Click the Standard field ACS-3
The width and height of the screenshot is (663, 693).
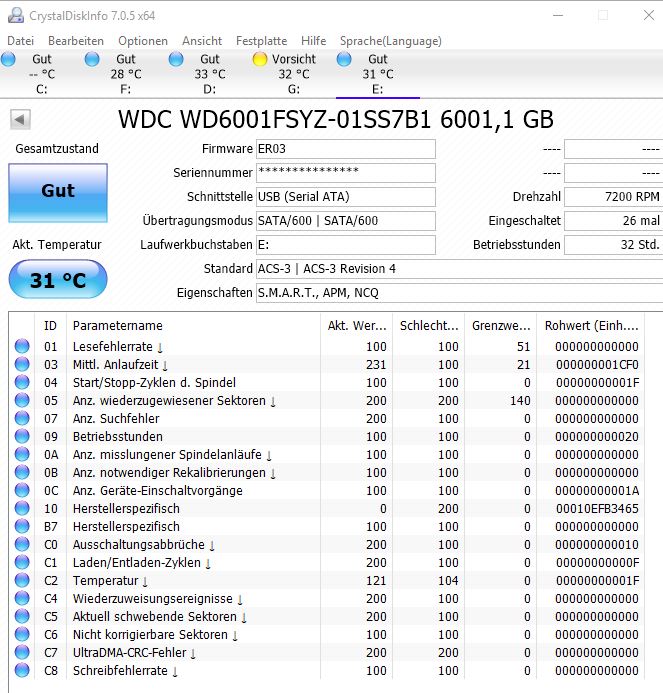tap(460, 269)
